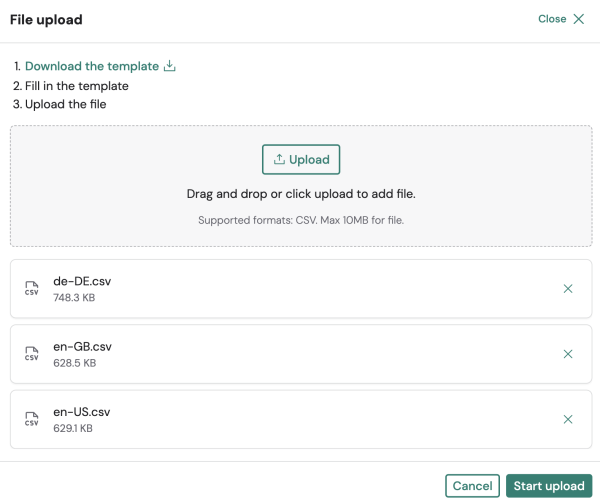Click the upload arrow icon in Upload button
Image resolution: width=600 pixels, height=503 pixels.
(279, 160)
